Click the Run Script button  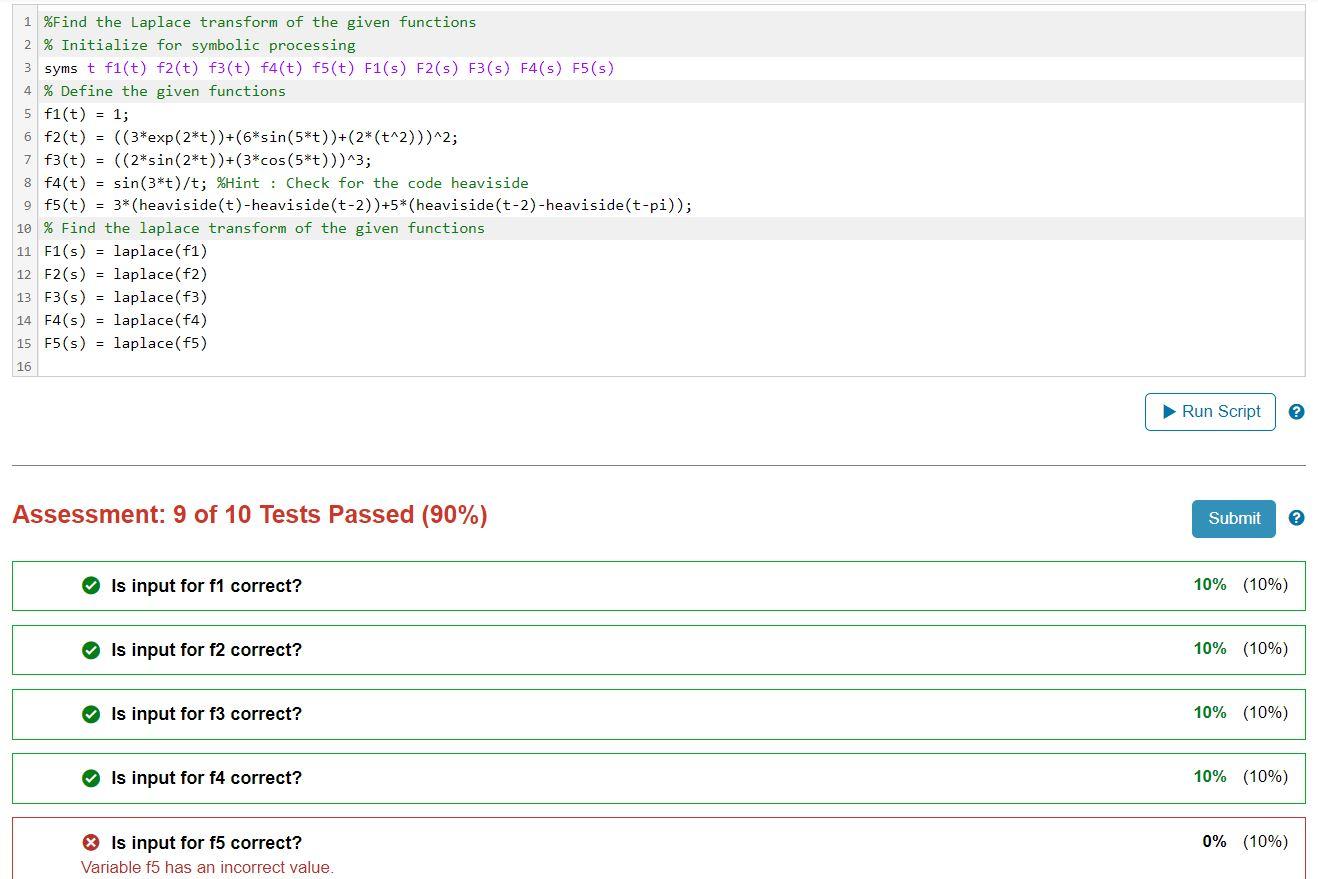1210,411
